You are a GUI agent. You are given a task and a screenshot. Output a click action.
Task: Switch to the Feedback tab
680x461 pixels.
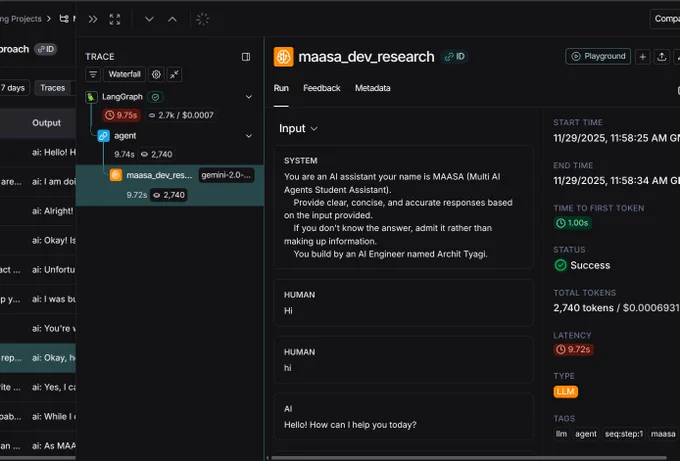point(322,88)
